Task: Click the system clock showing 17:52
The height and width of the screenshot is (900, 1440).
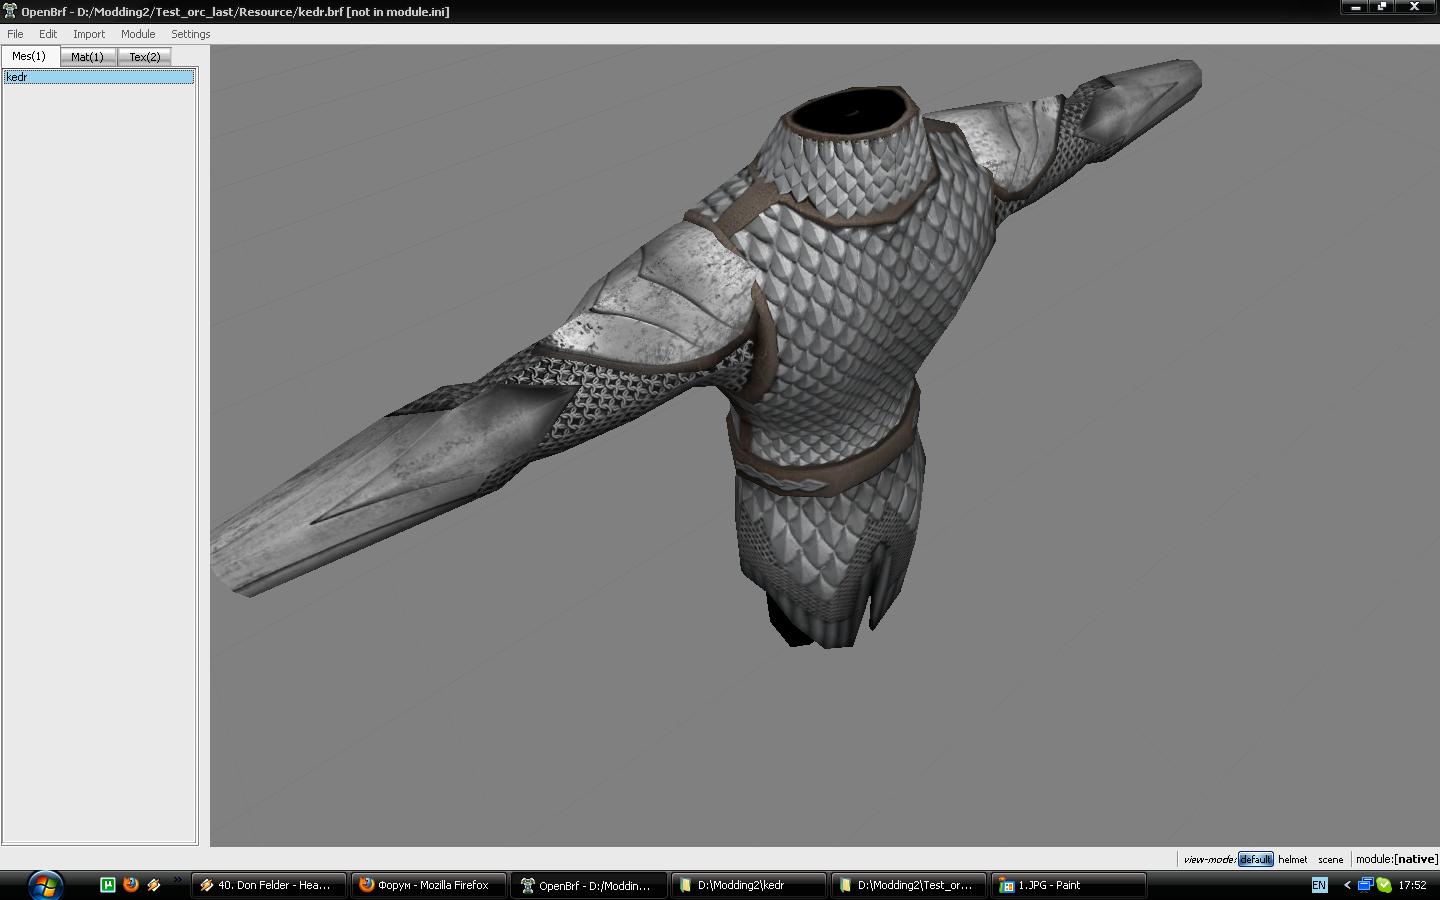Action: tap(1412, 885)
